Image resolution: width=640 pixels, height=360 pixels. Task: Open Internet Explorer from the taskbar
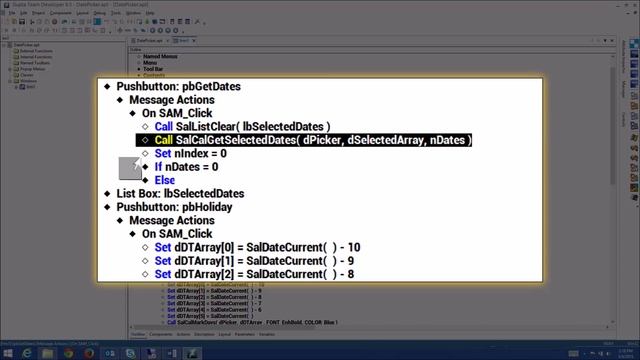(x=27, y=353)
